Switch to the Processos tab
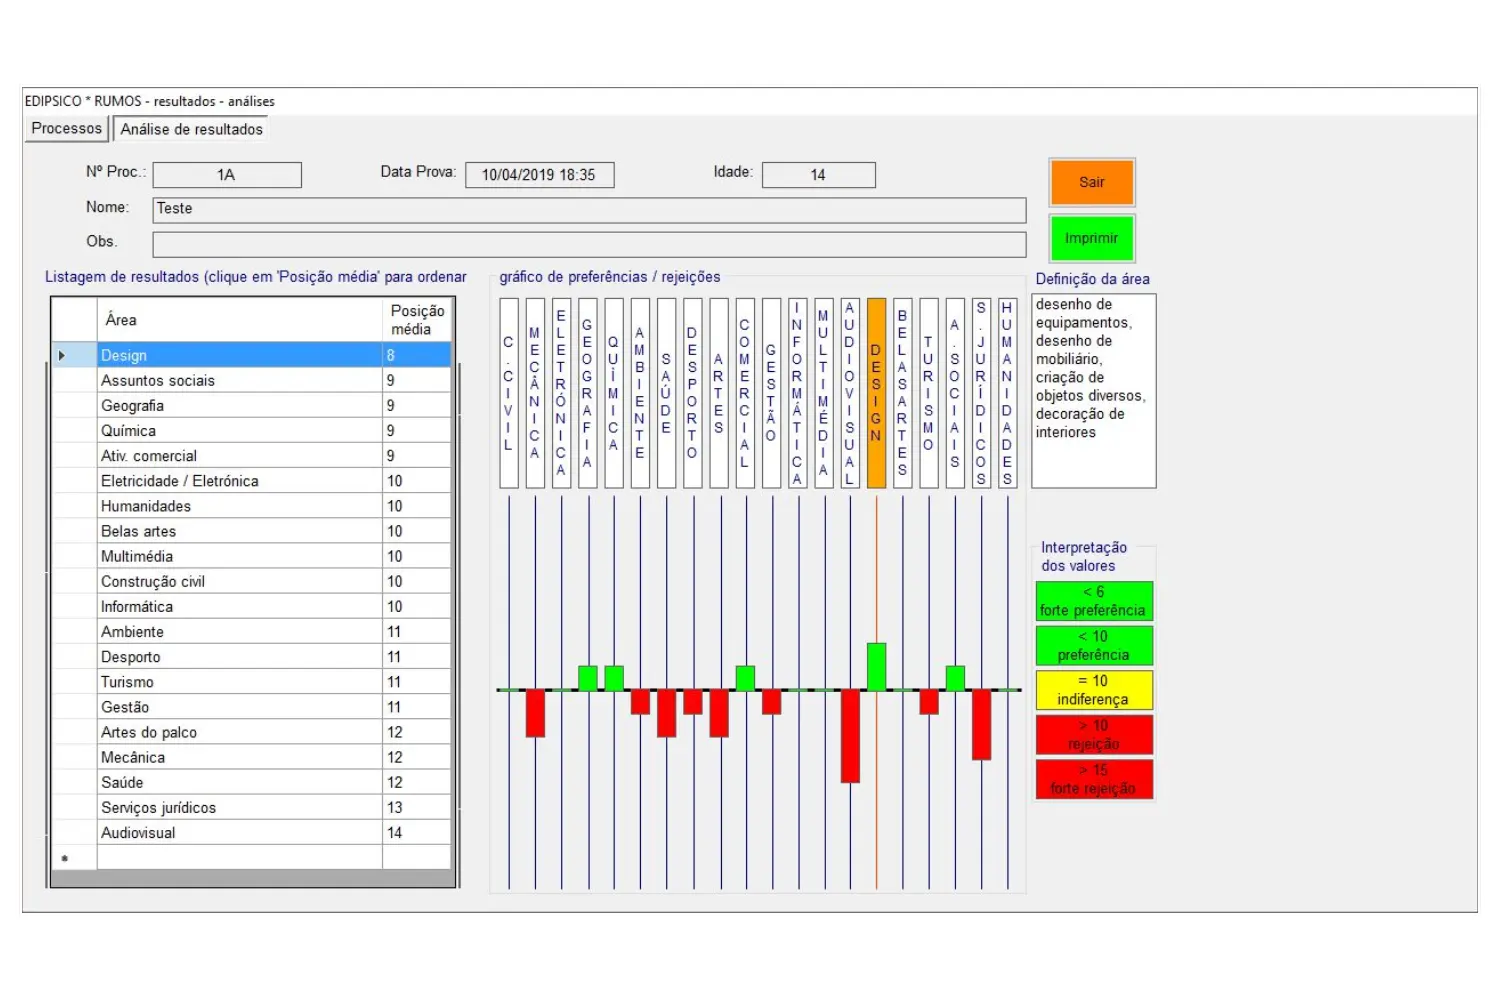Viewport: 1500px width, 1000px height. pyautogui.click(x=67, y=129)
